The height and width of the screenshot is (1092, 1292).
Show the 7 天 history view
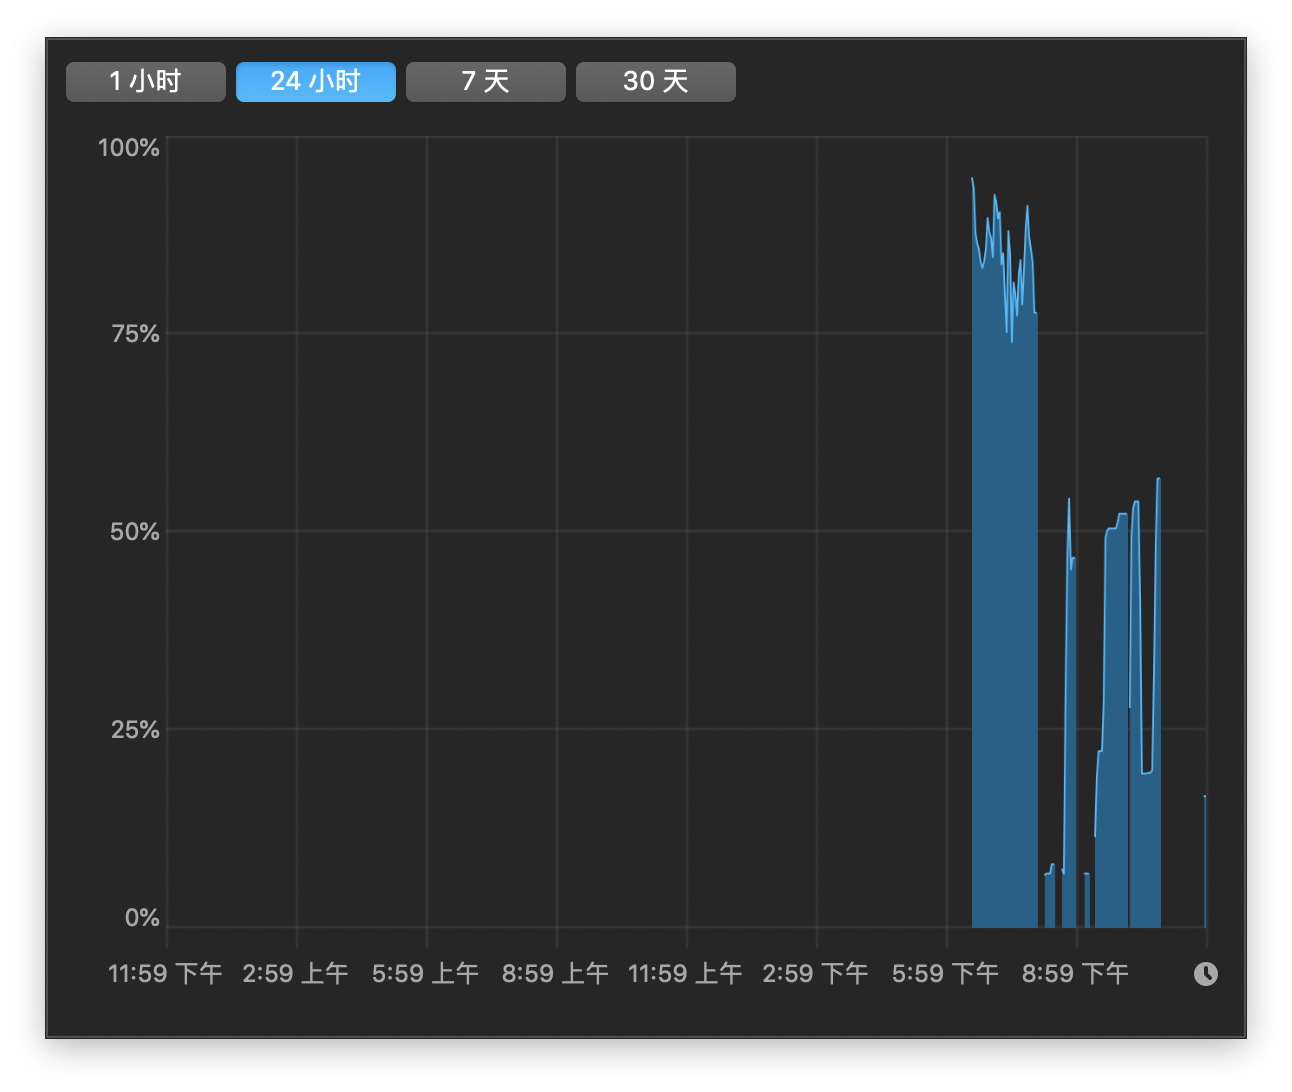tap(486, 82)
